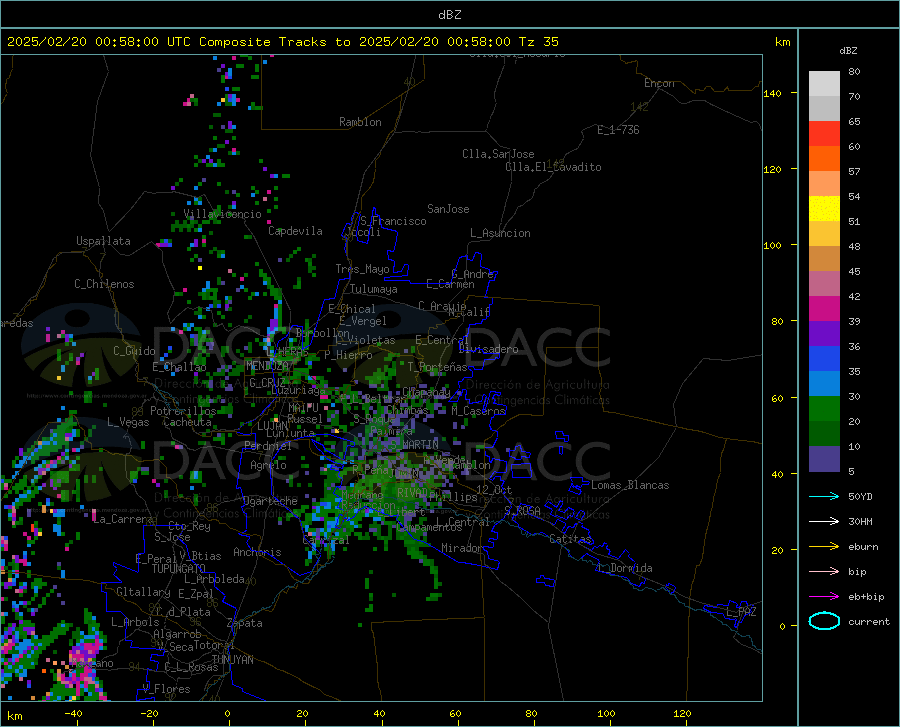The height and width of the screenshot is (727, 900).
Task: Click the L_Asuncion map label
Action: 500,234
